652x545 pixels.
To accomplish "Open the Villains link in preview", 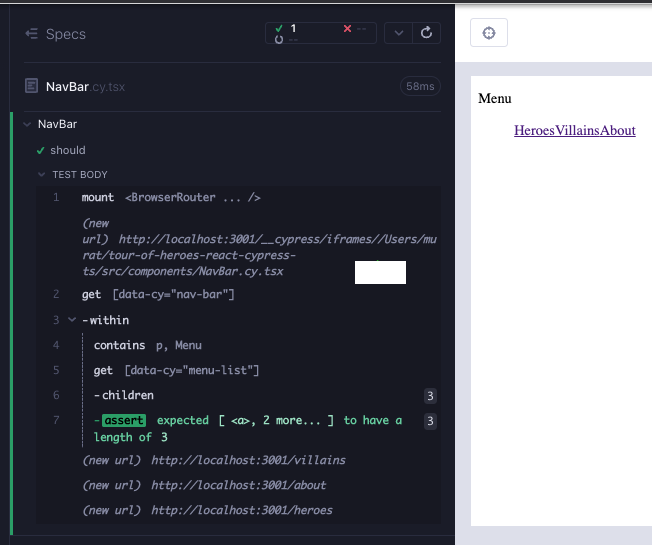I will click(x=577, y=131).
